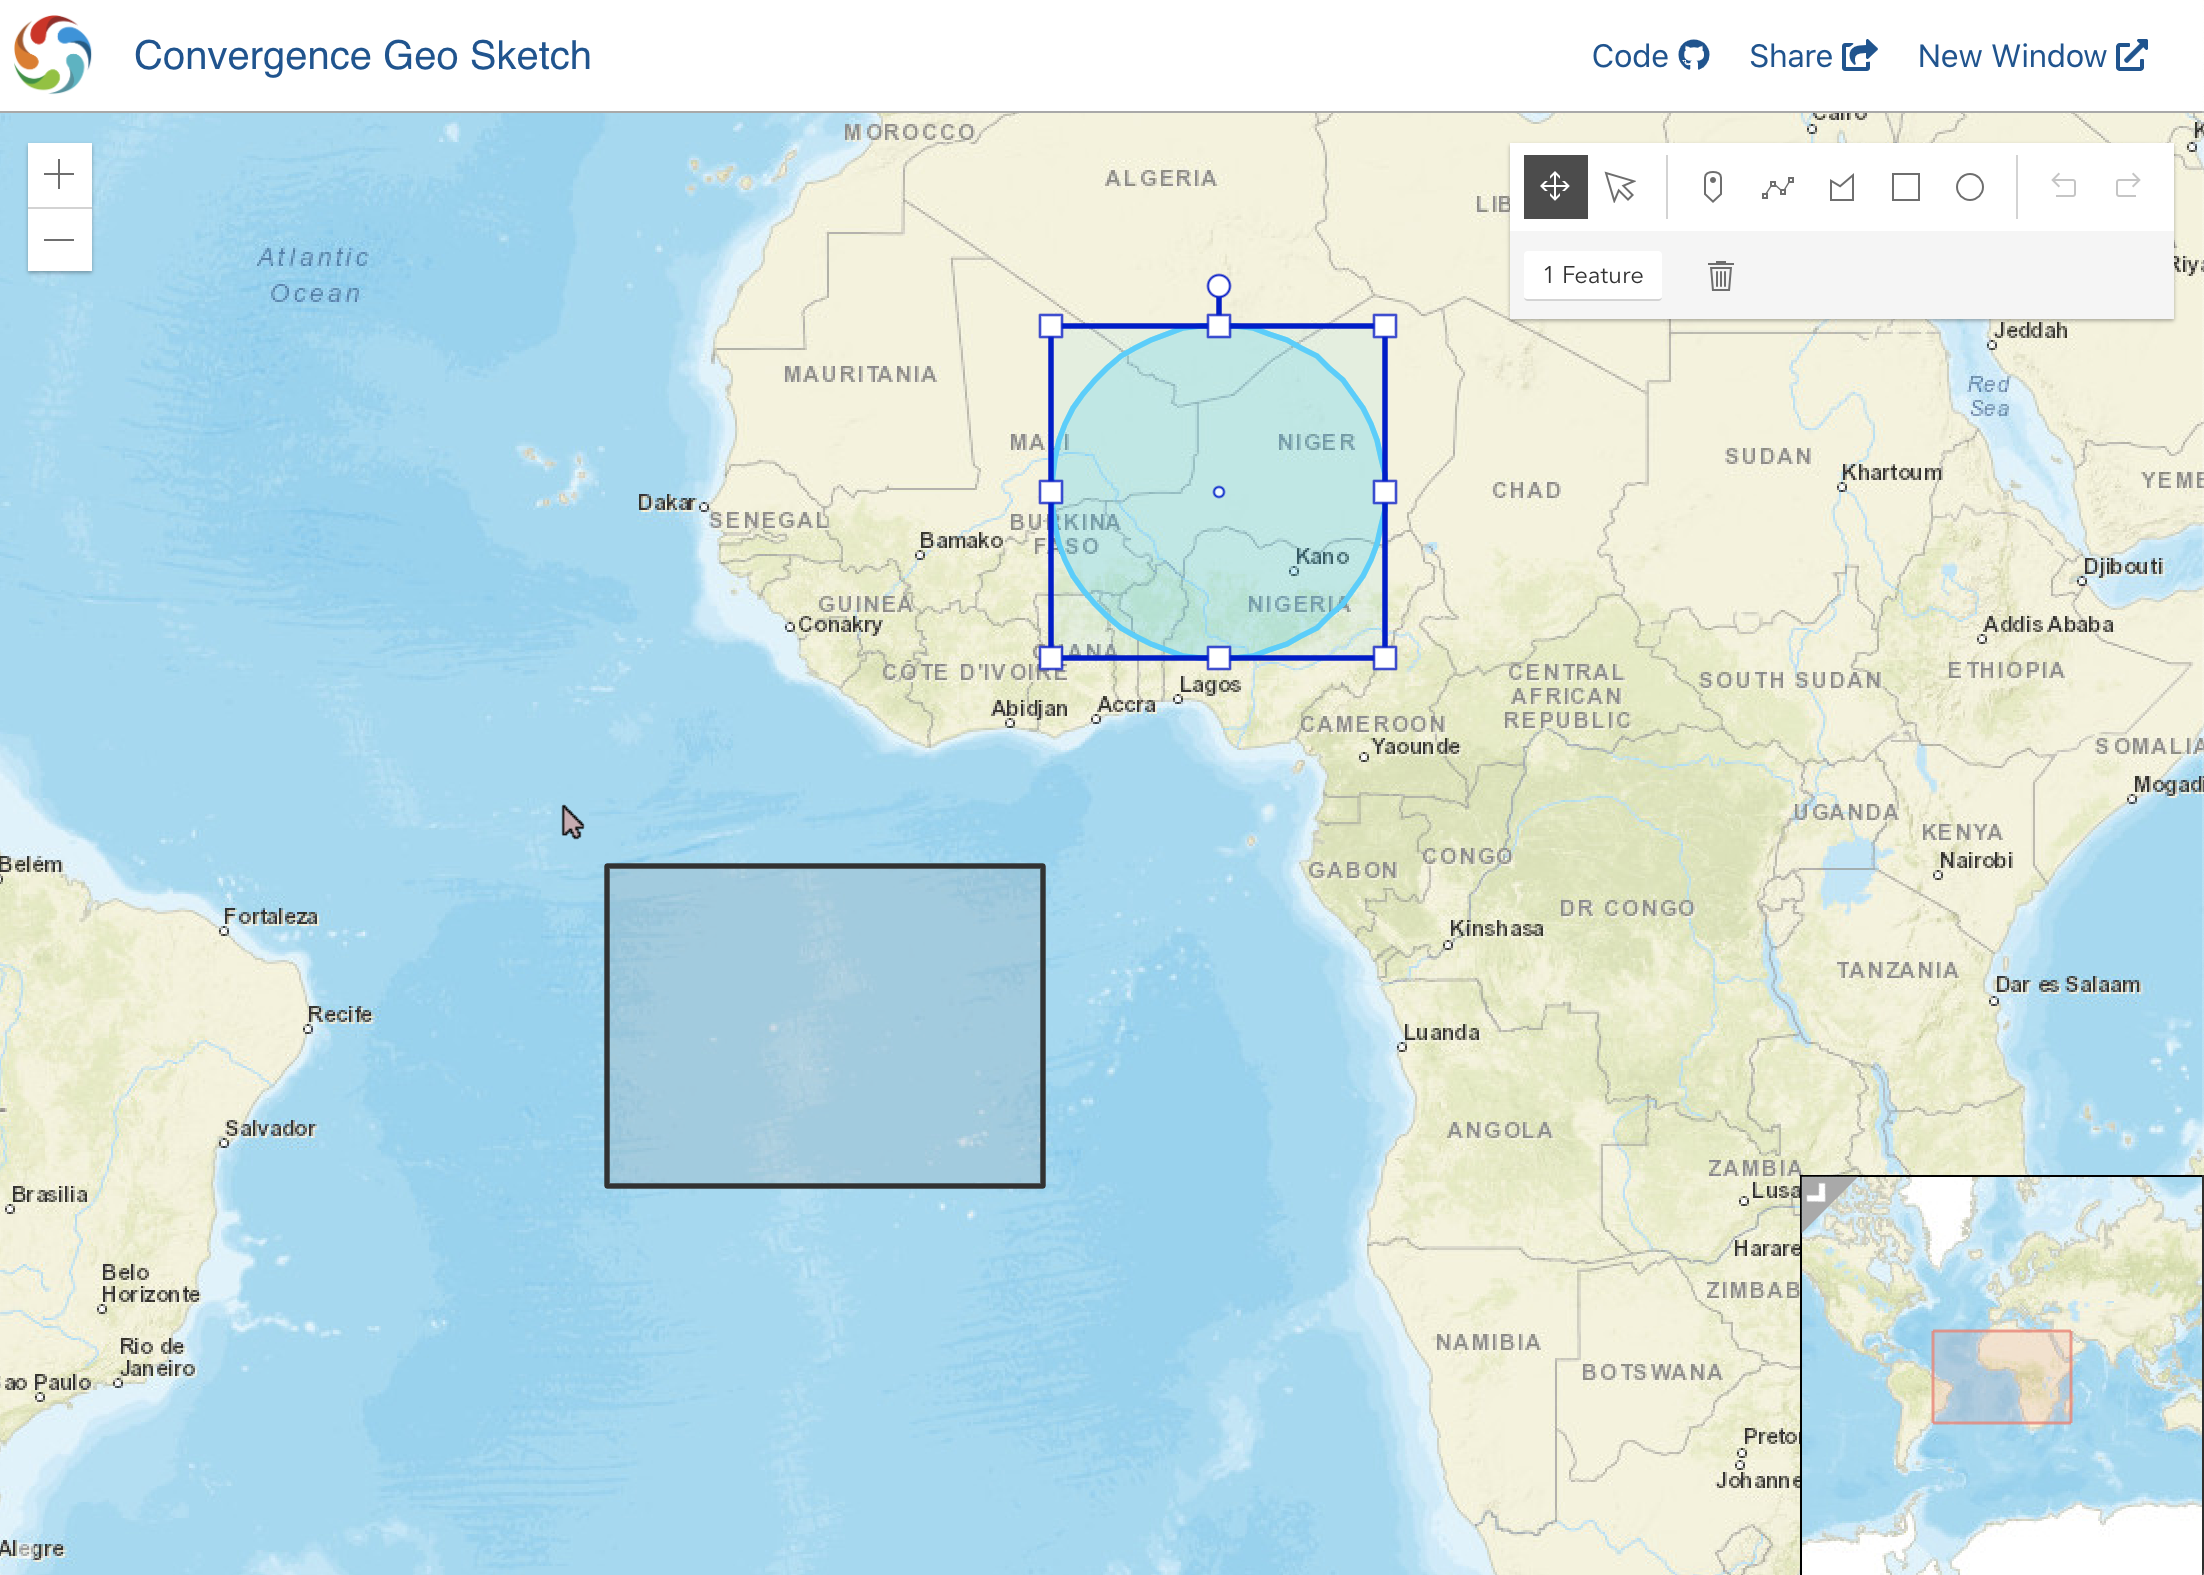
Task: Choose the circle drawing tool
Action: point(1969,187)
